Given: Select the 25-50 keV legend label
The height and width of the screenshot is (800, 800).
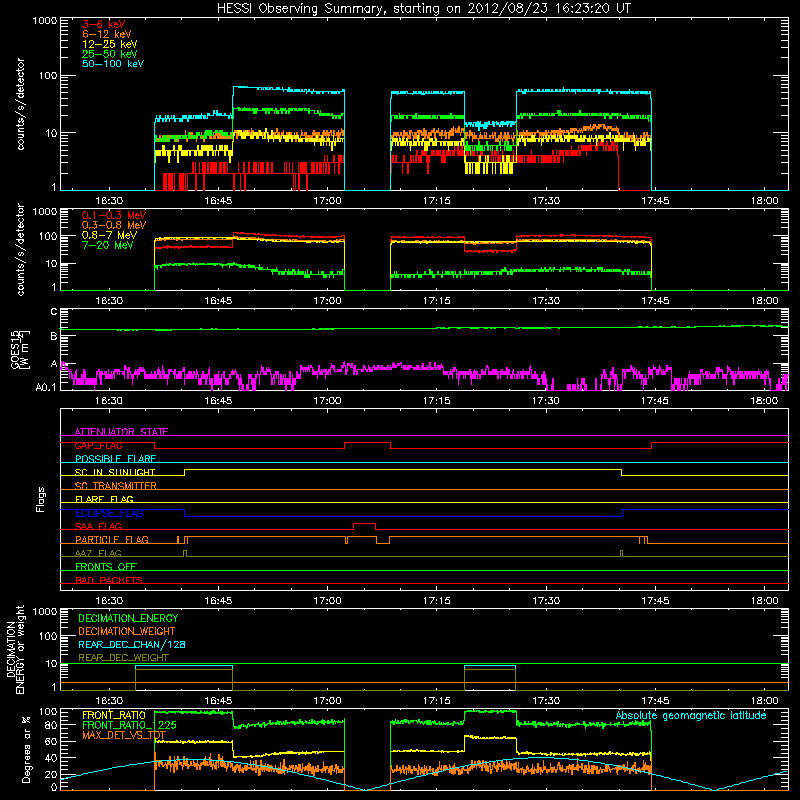Looking at the screenshot, I should (x=110, y=54).
